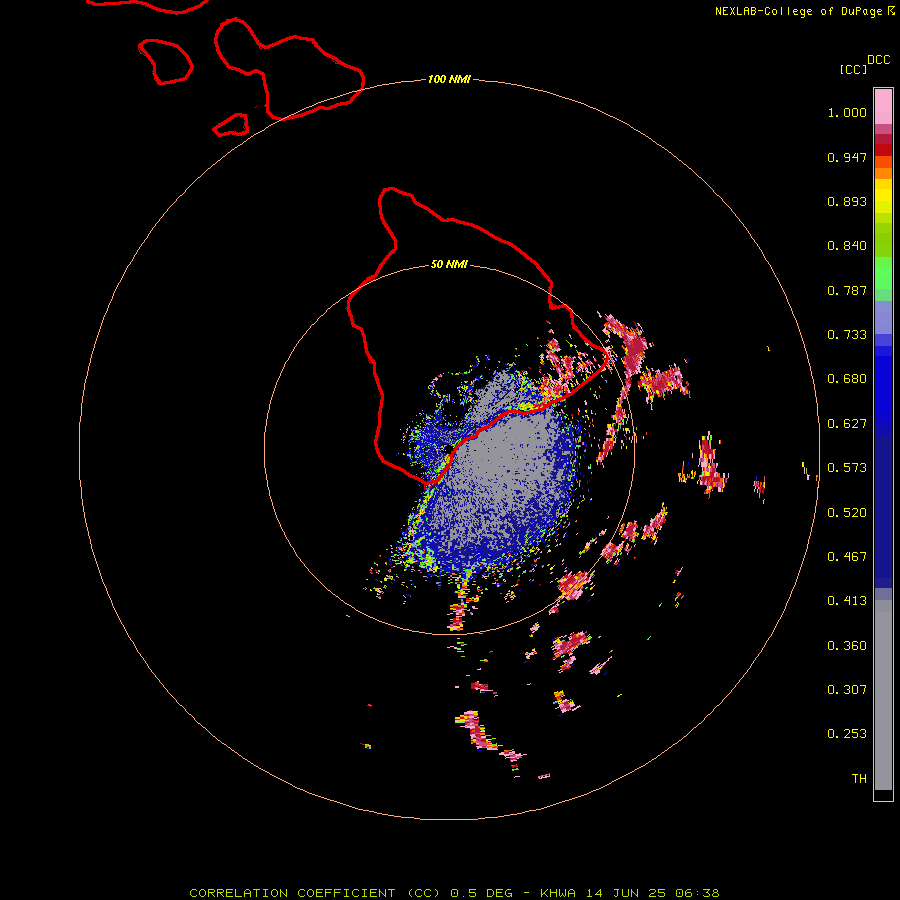Image resolution: width=900 pixels, height=900 pixels.
Task: Select the 0.573 scale value
Action: click(847, 468)
